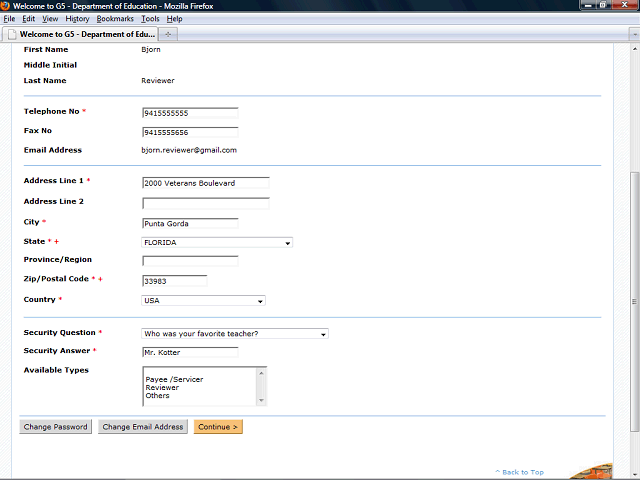Select Others in Available Types list

pyautogui.click(x=157, y=396)
